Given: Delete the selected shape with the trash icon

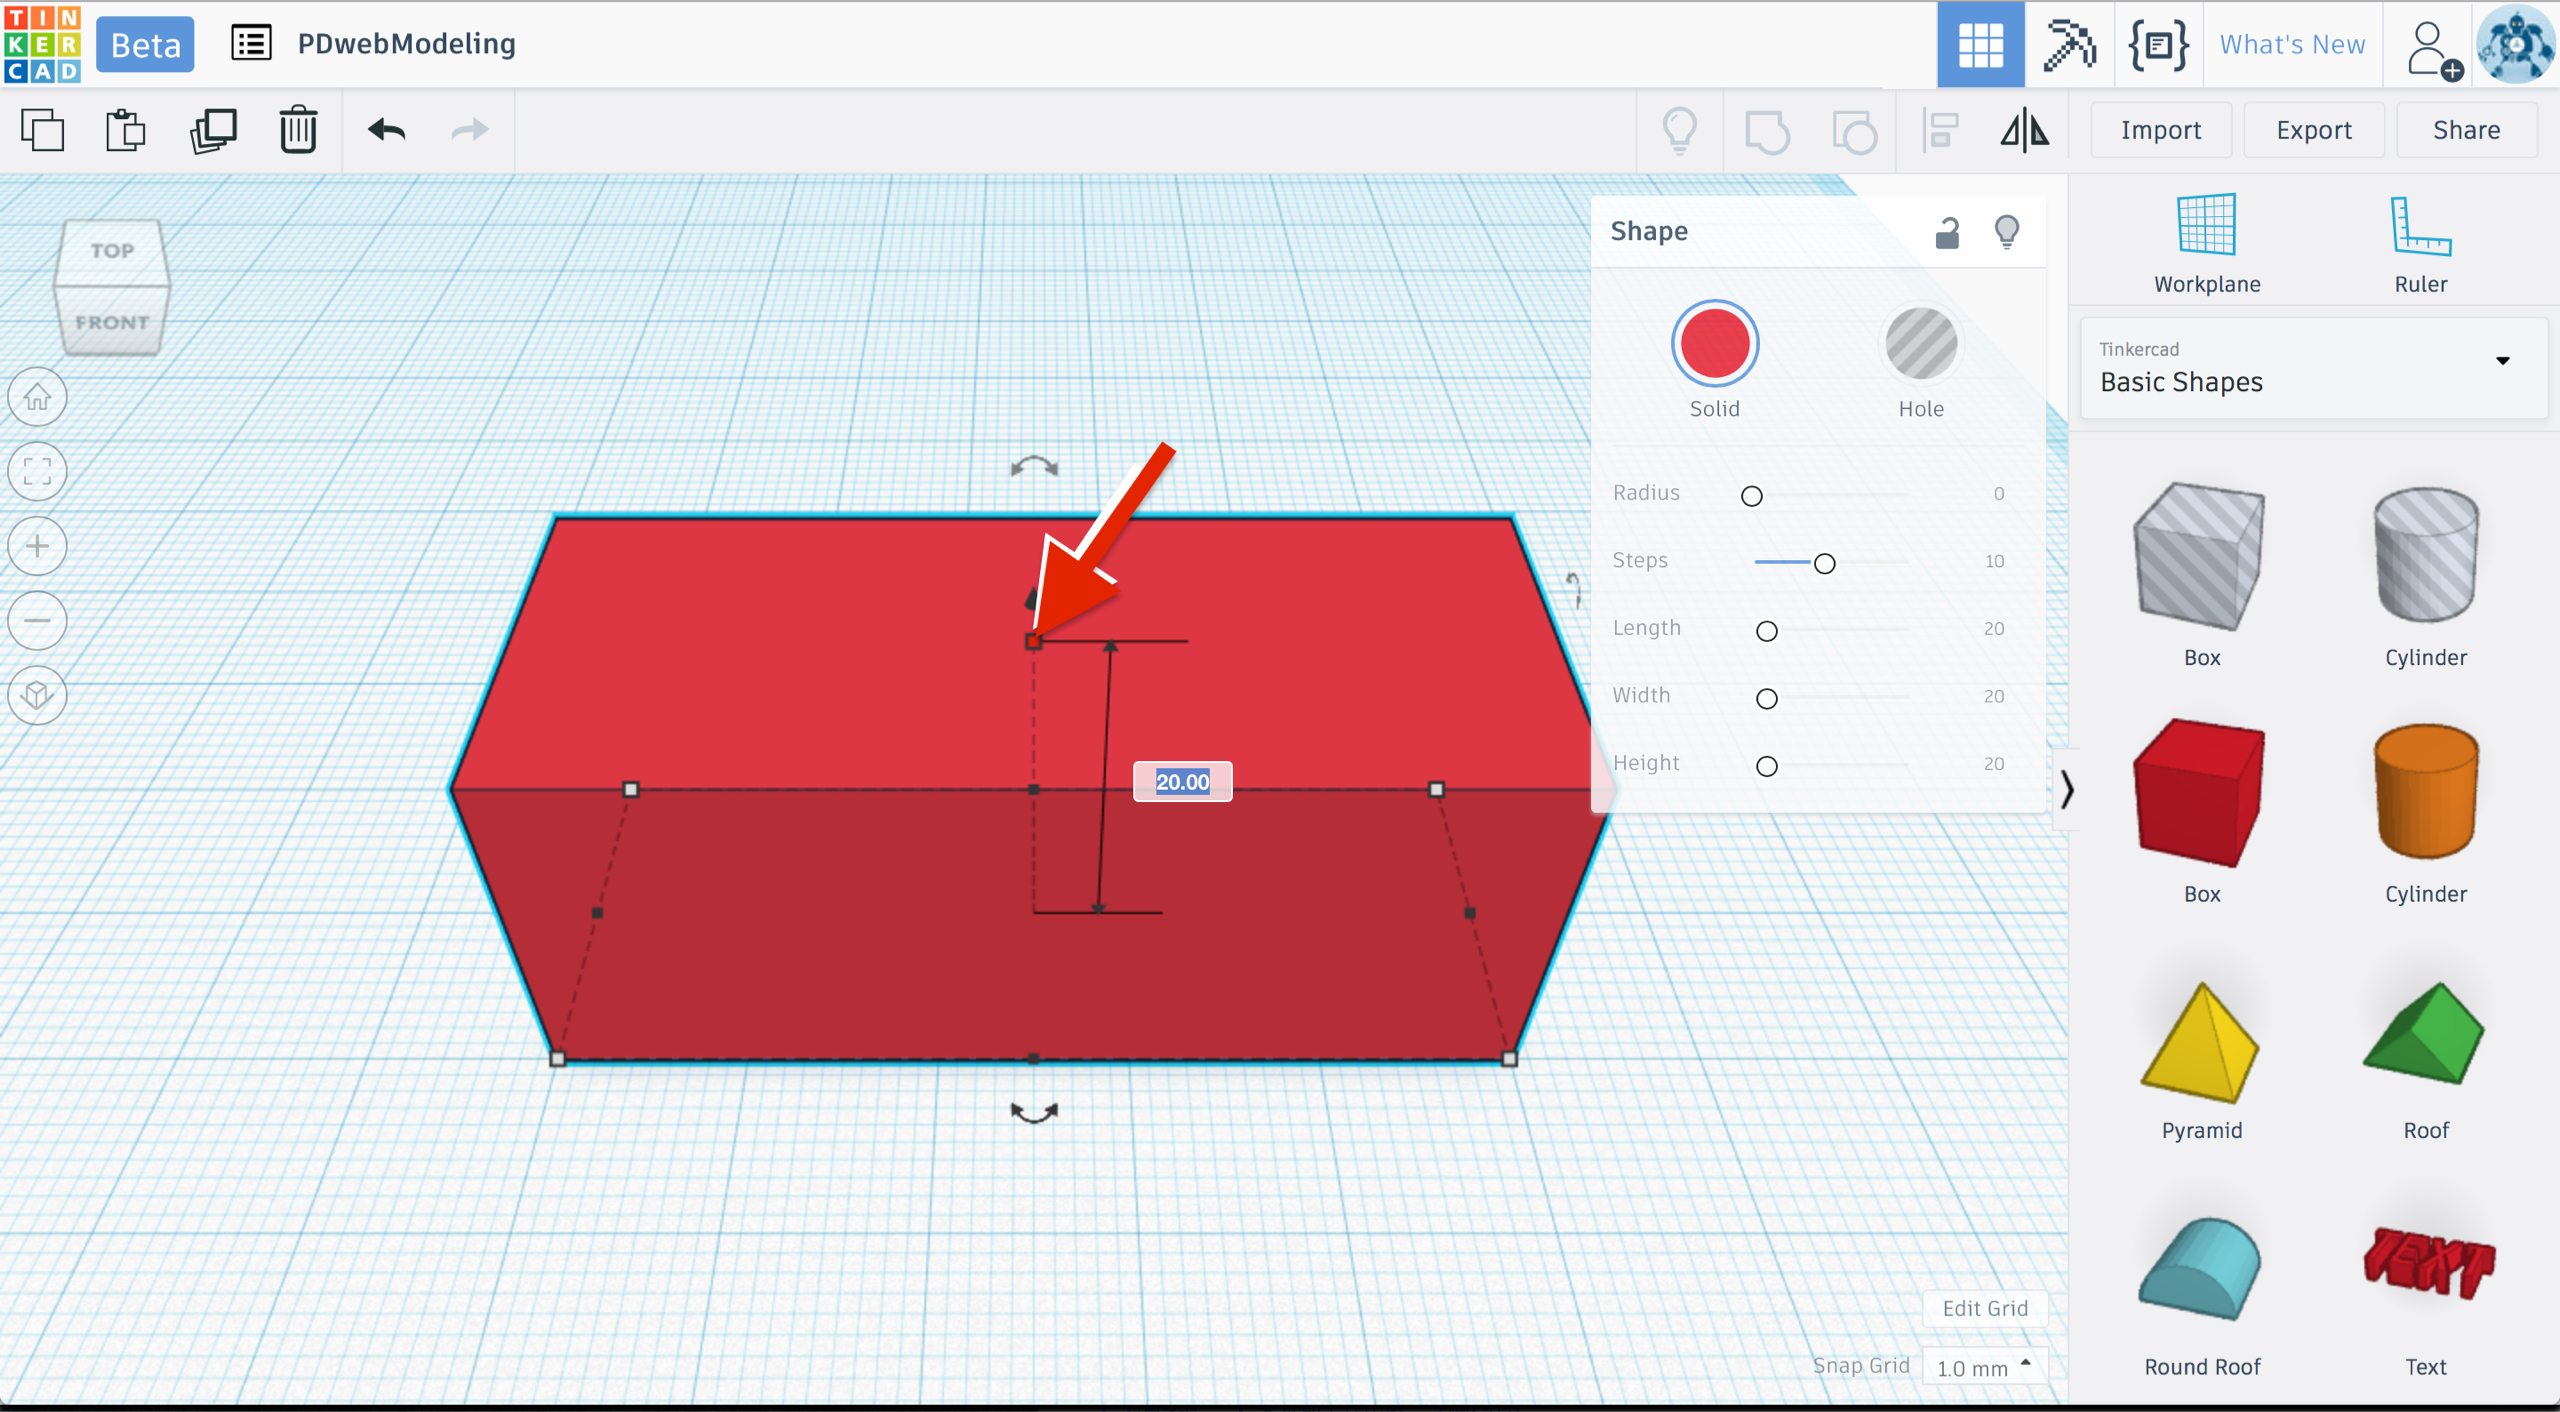Looking at the screenshot, I should (x=297, y=130).
